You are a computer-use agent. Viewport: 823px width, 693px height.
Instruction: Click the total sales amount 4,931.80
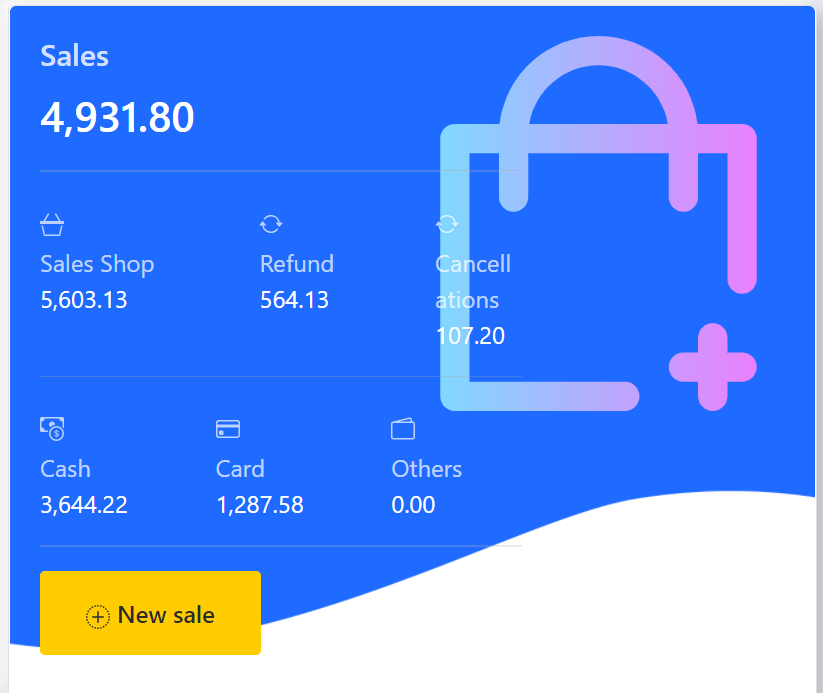pyautogui.click(x=118, y=118)
